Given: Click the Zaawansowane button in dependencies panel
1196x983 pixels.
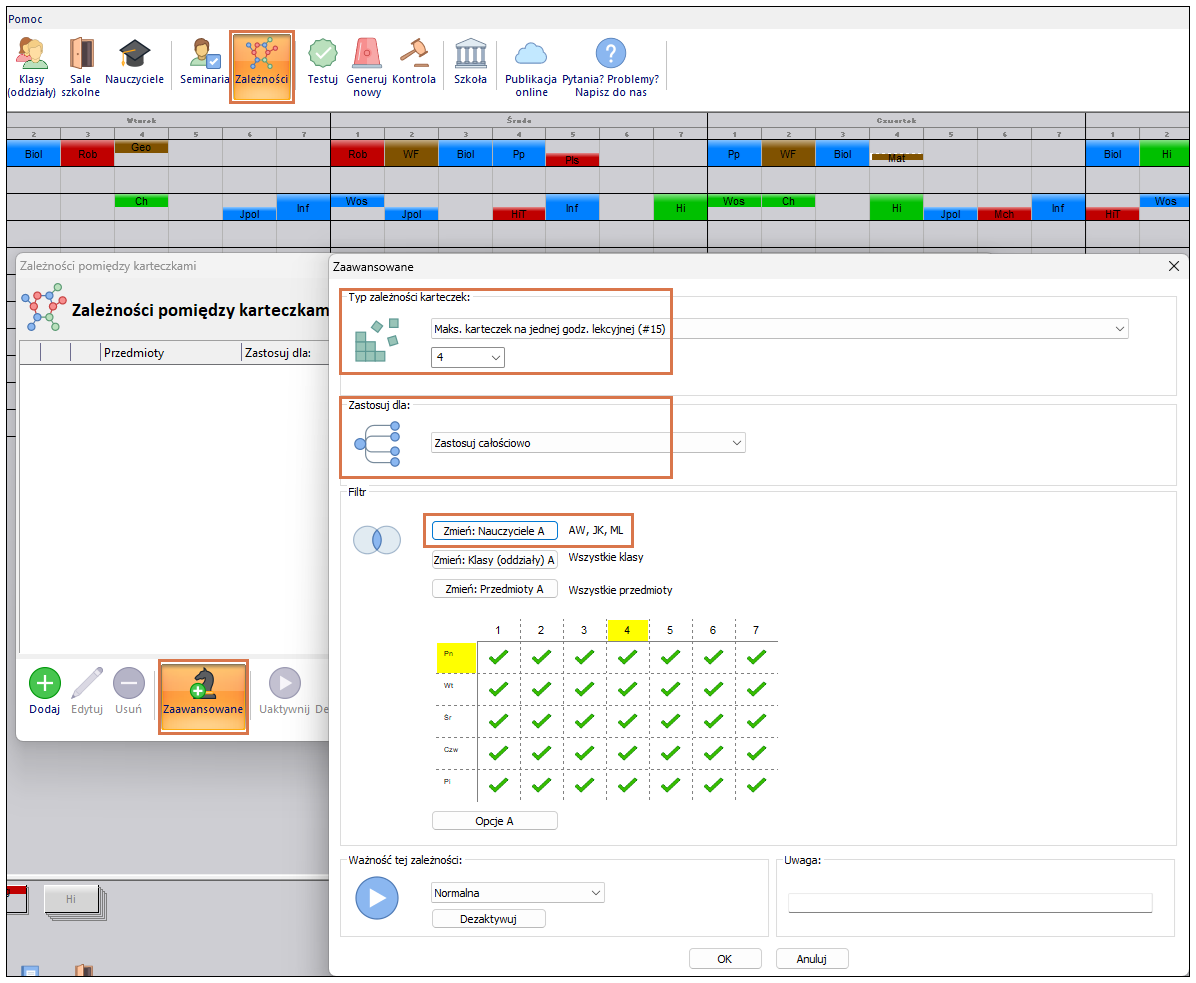Looking at the screenshot, I should pos(203,695).
